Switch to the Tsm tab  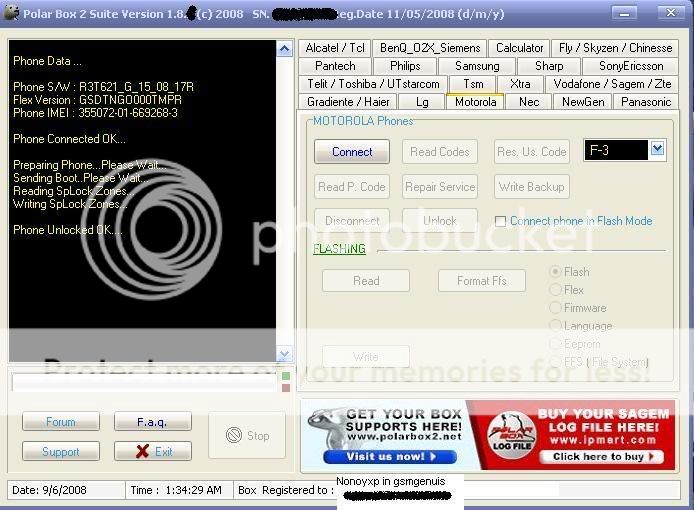point(473,84)
